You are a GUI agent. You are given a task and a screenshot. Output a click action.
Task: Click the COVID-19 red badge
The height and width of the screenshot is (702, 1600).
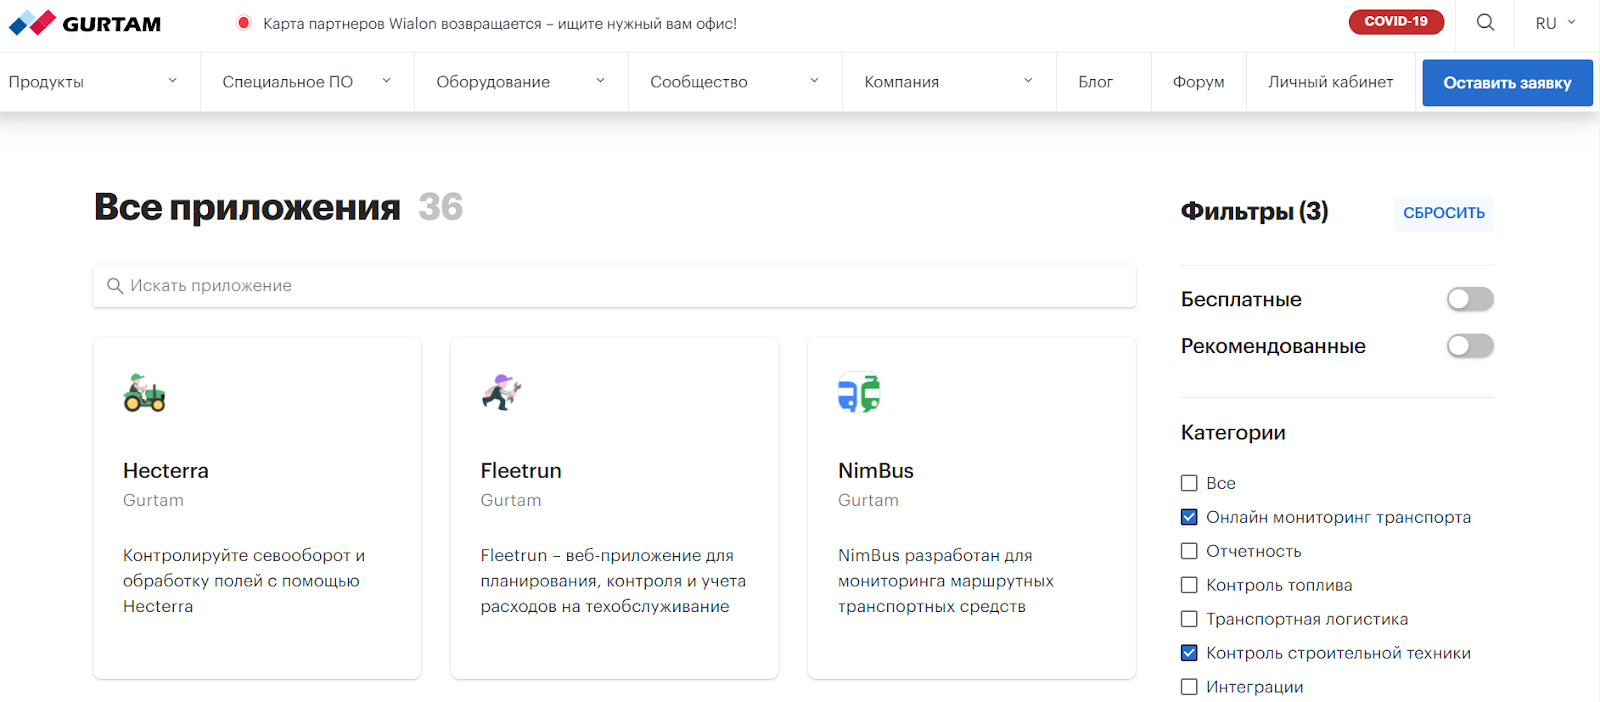[1395, 22]
